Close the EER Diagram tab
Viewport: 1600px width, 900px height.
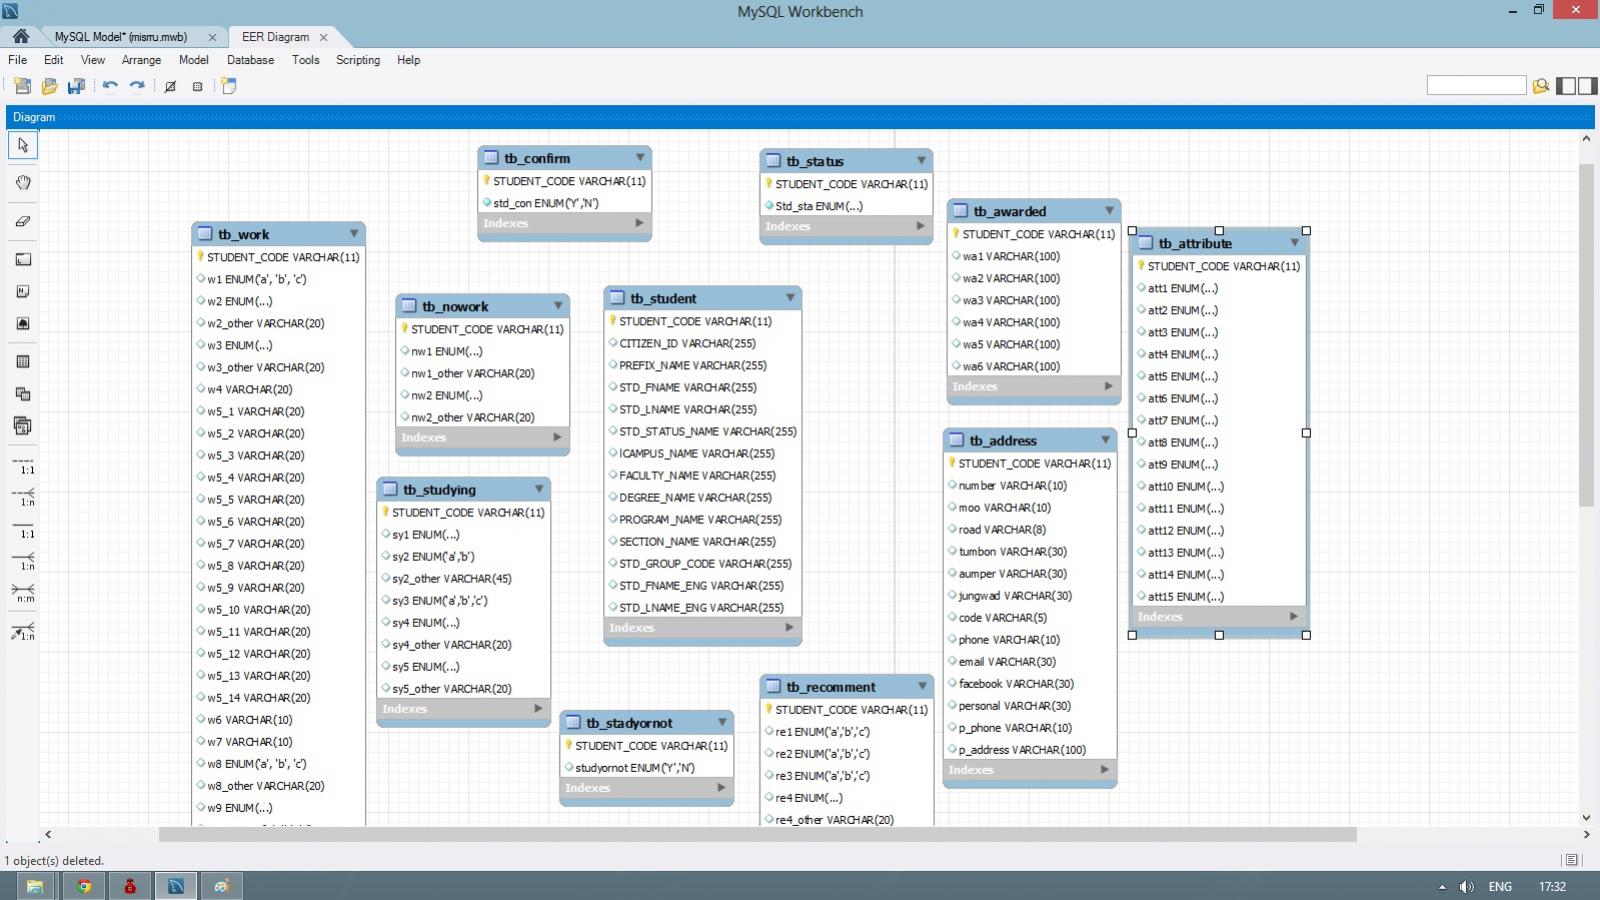[x=324, y=37]
